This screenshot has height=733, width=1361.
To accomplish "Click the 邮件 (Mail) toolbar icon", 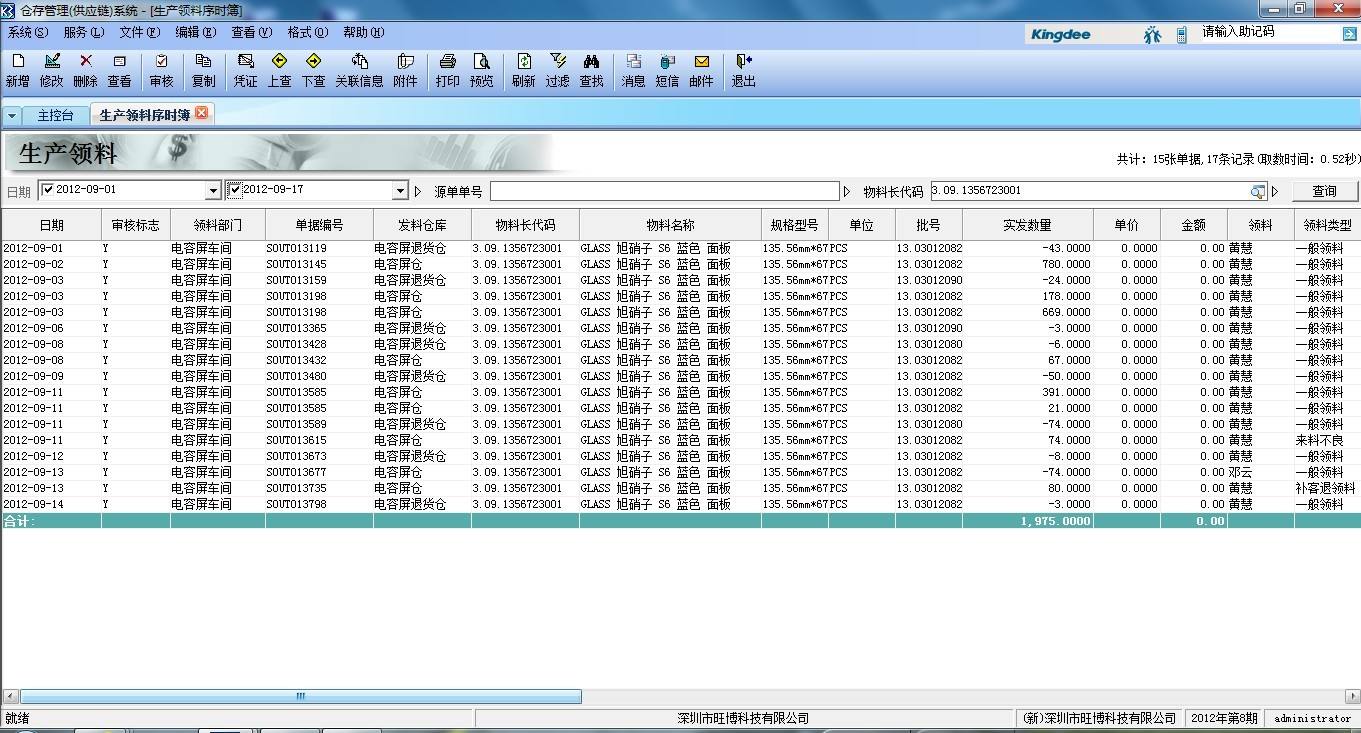I will [701, 70].
